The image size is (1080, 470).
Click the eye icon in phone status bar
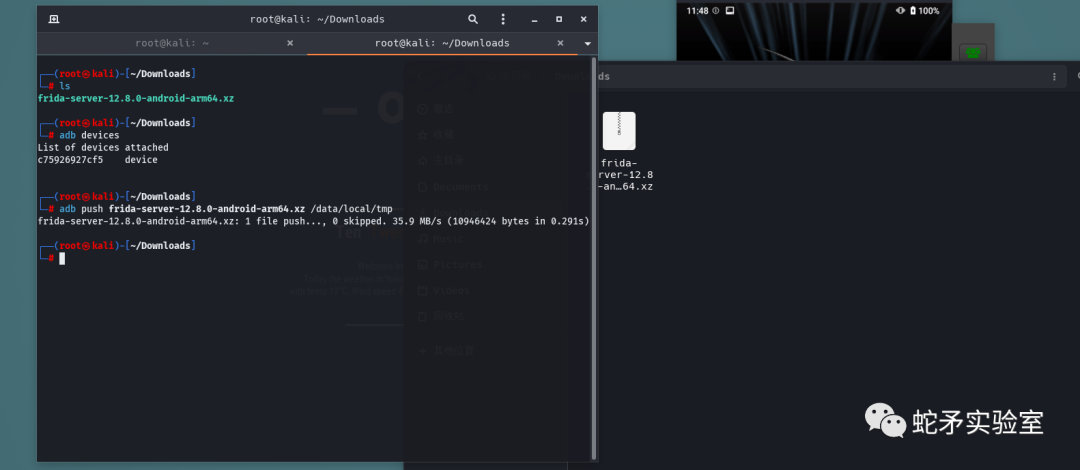coord(900,10)
